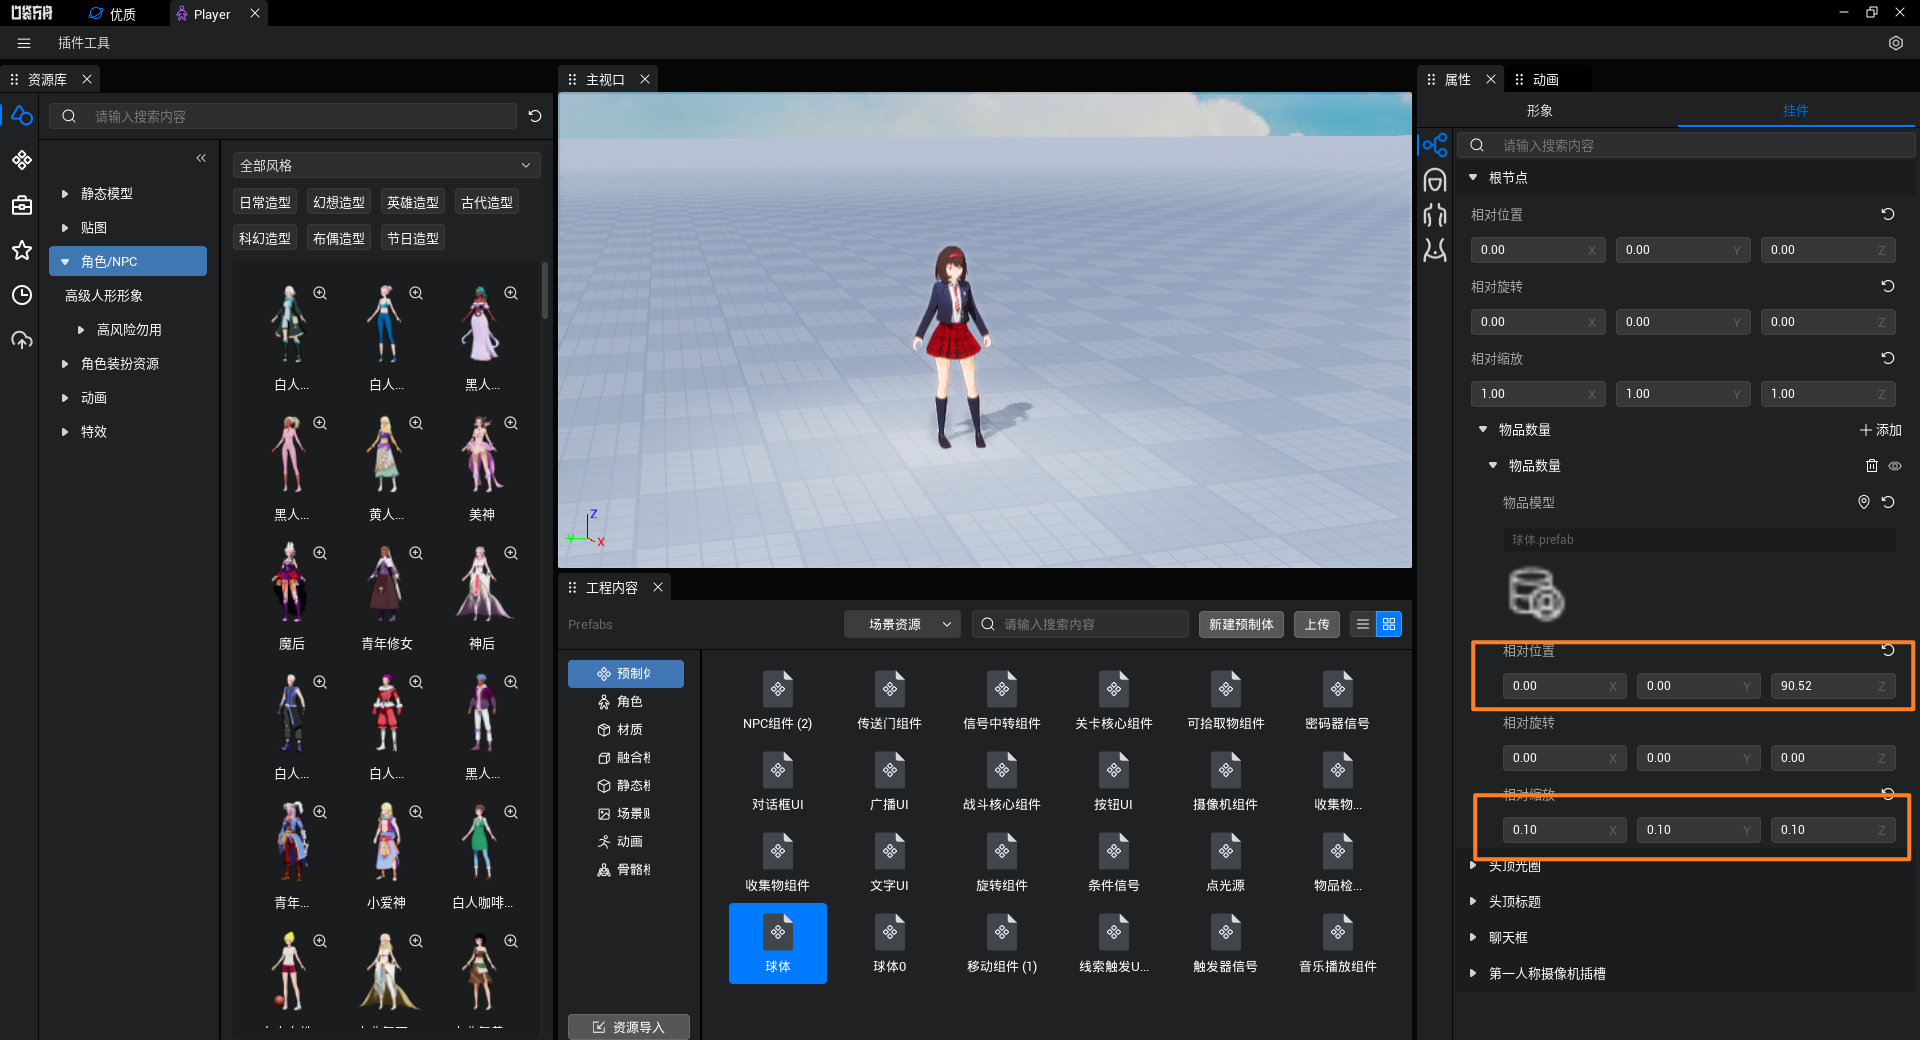Switch to the 形象 tab
The height and width of the screenshot is (1040, 1920).
click(1539, 110)
